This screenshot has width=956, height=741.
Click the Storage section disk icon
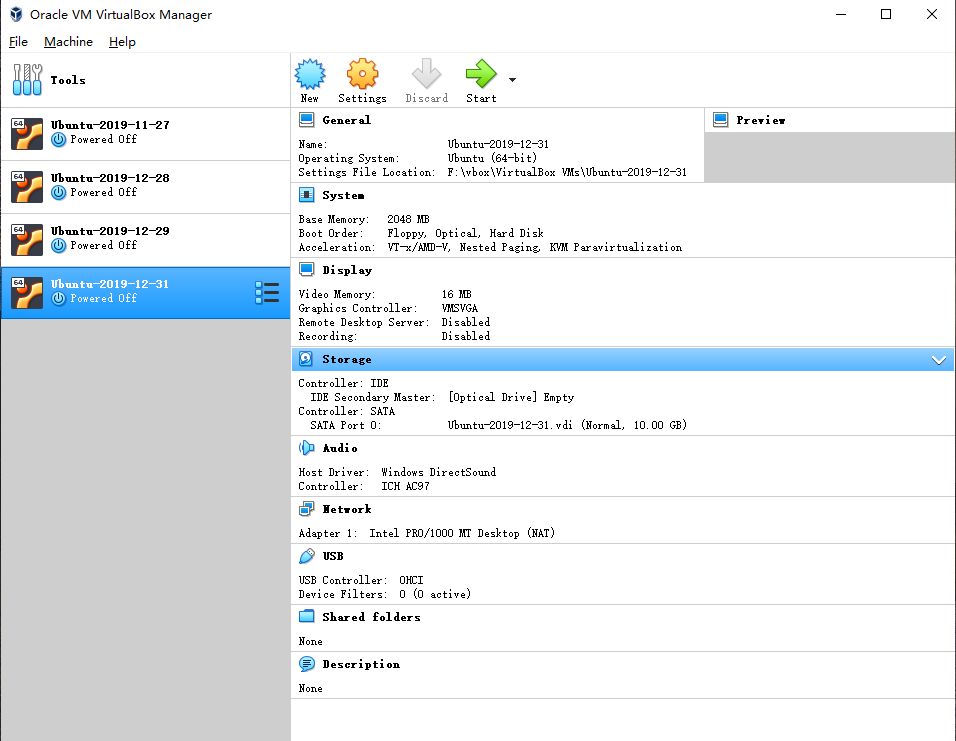pos(306,359)
